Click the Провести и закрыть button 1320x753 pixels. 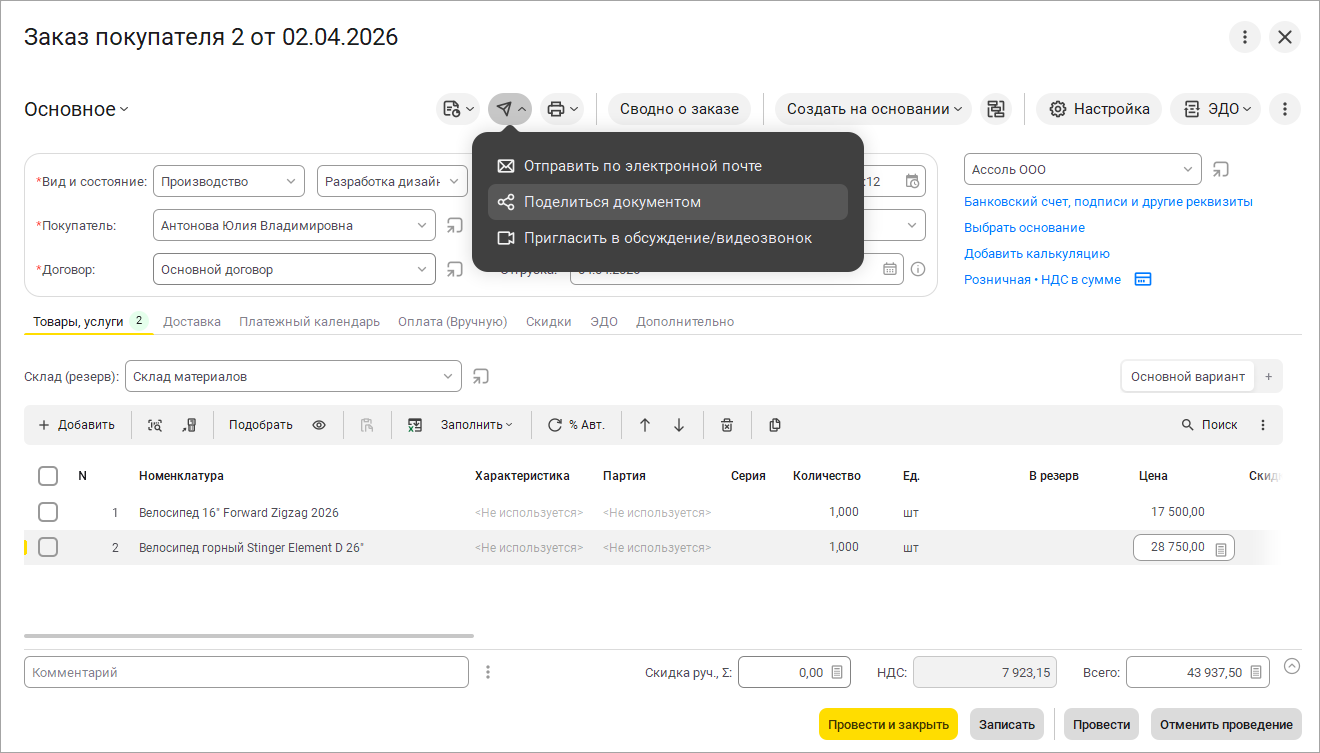tap(888, 724)
